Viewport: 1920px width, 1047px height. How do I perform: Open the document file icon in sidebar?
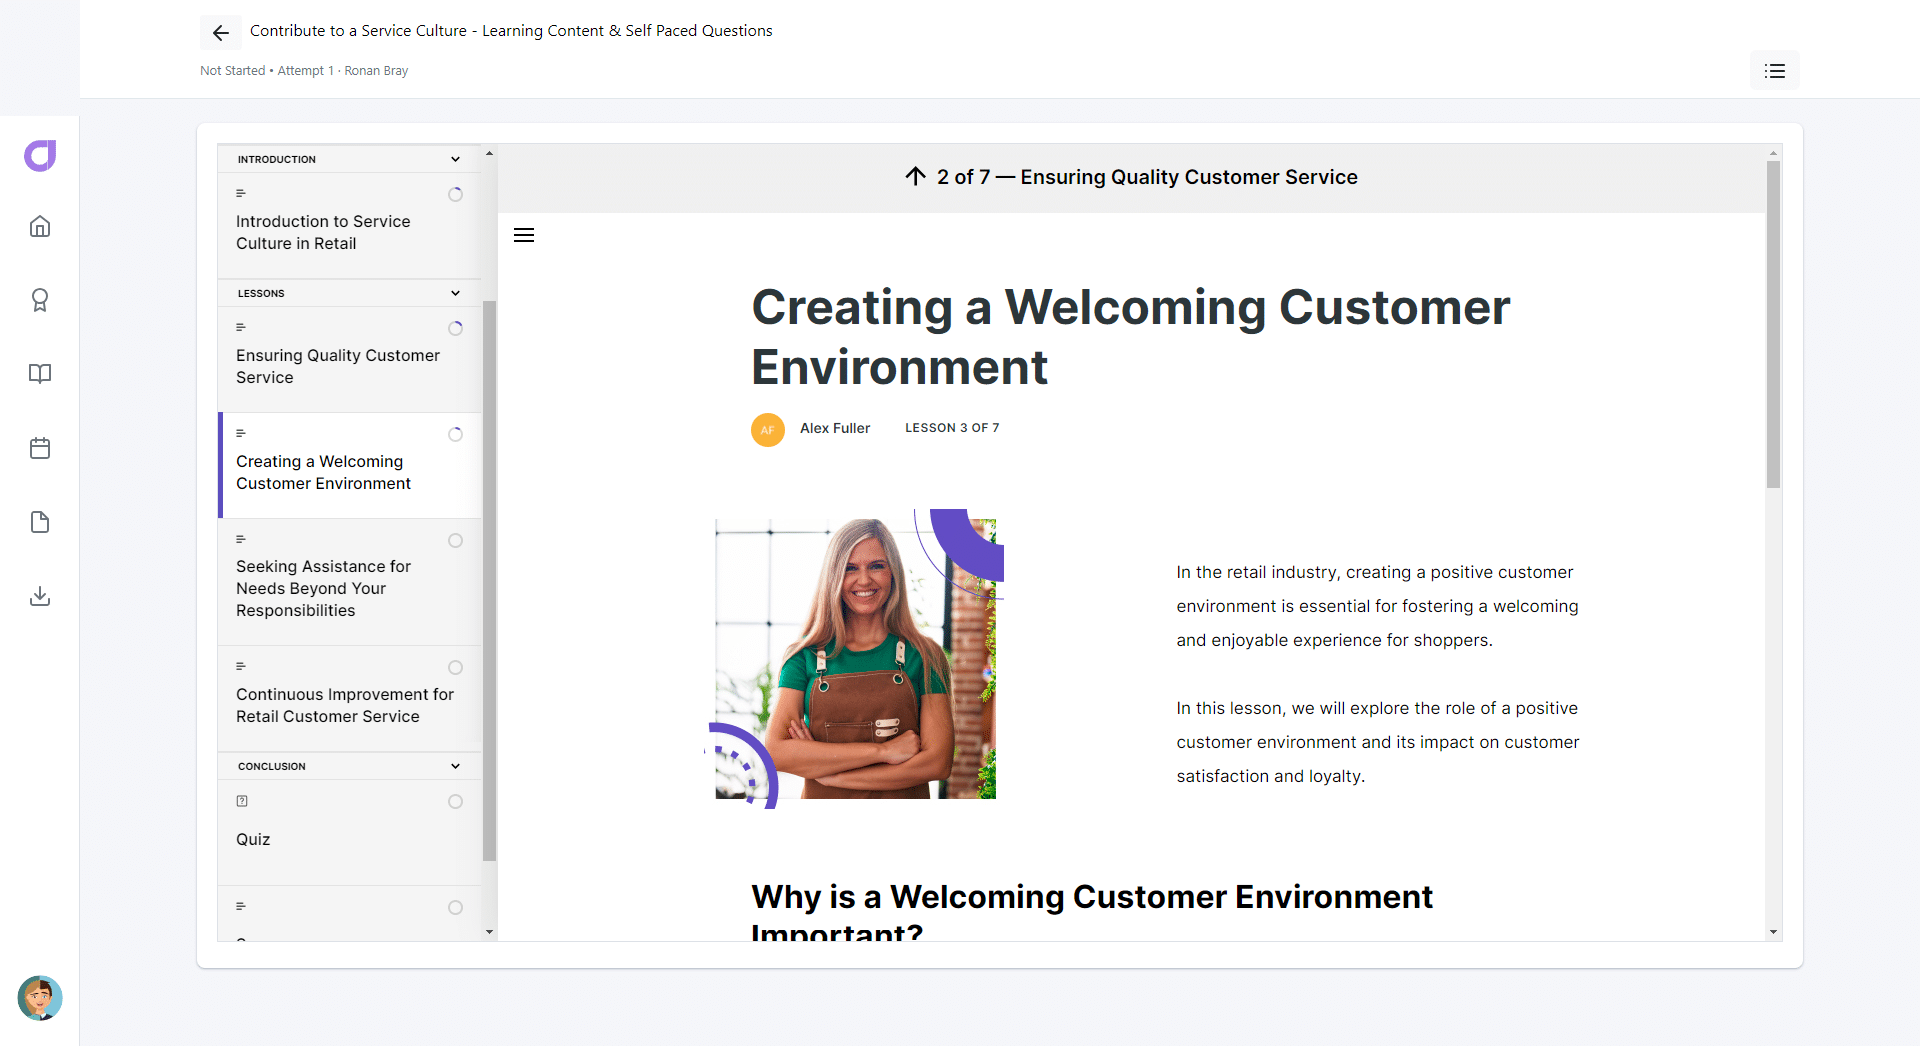point(40,522)
